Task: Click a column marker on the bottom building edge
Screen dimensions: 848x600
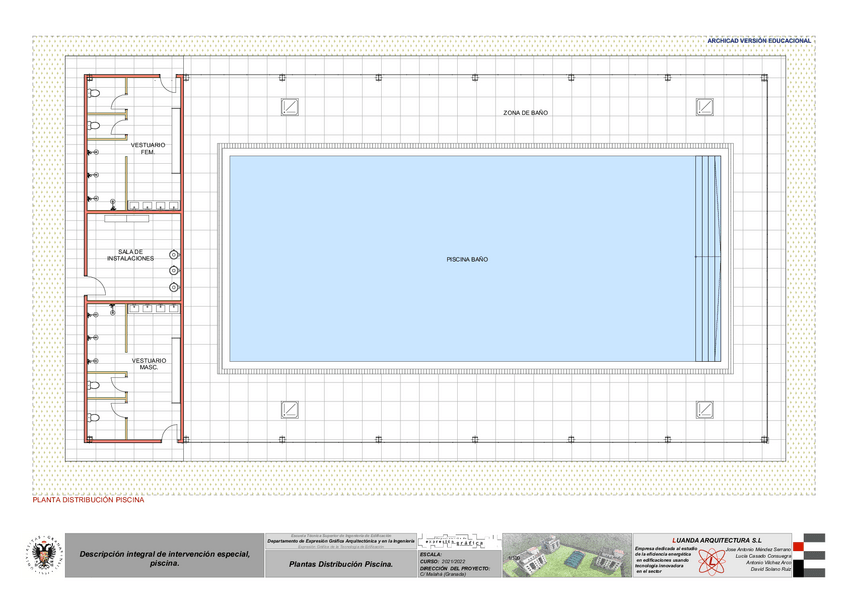Action: (x=378, y=438)
